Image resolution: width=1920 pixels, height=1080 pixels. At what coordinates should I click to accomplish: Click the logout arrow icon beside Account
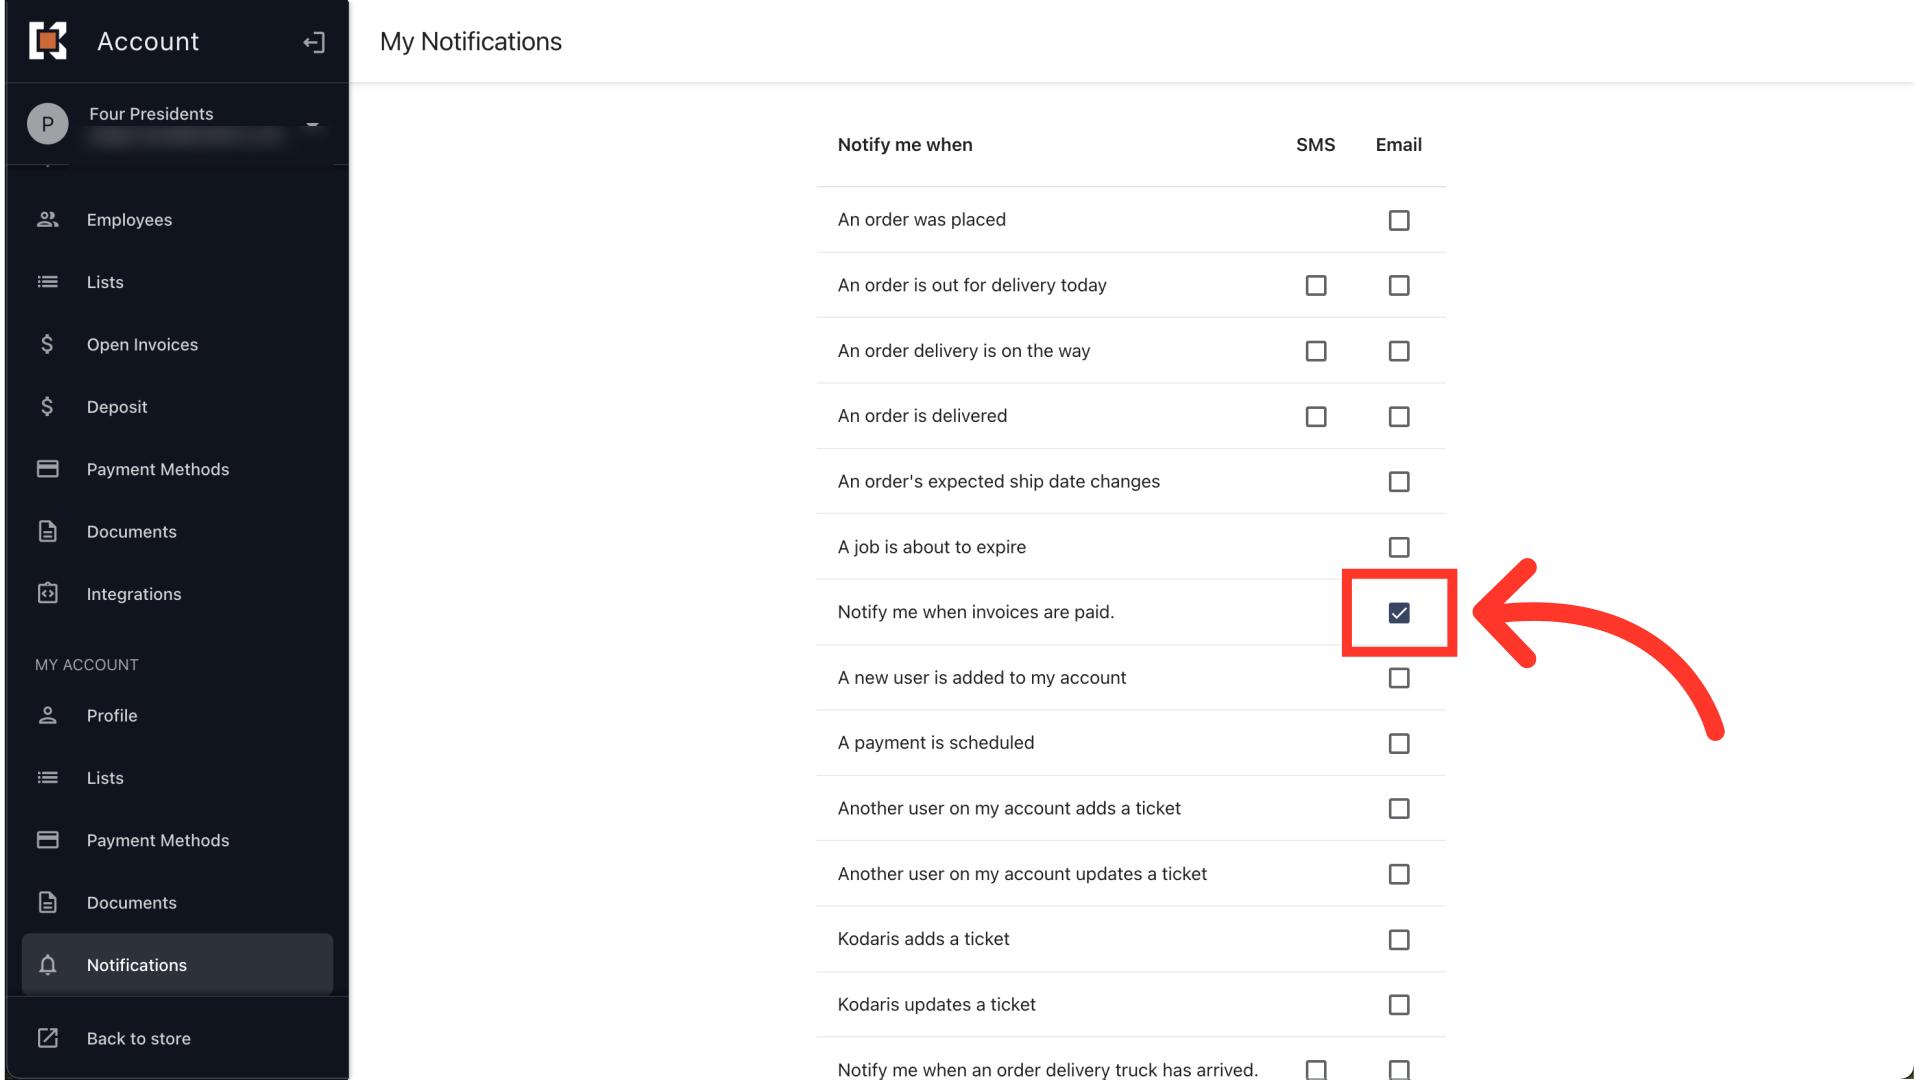pyautogui.click(x=314, y=42)
